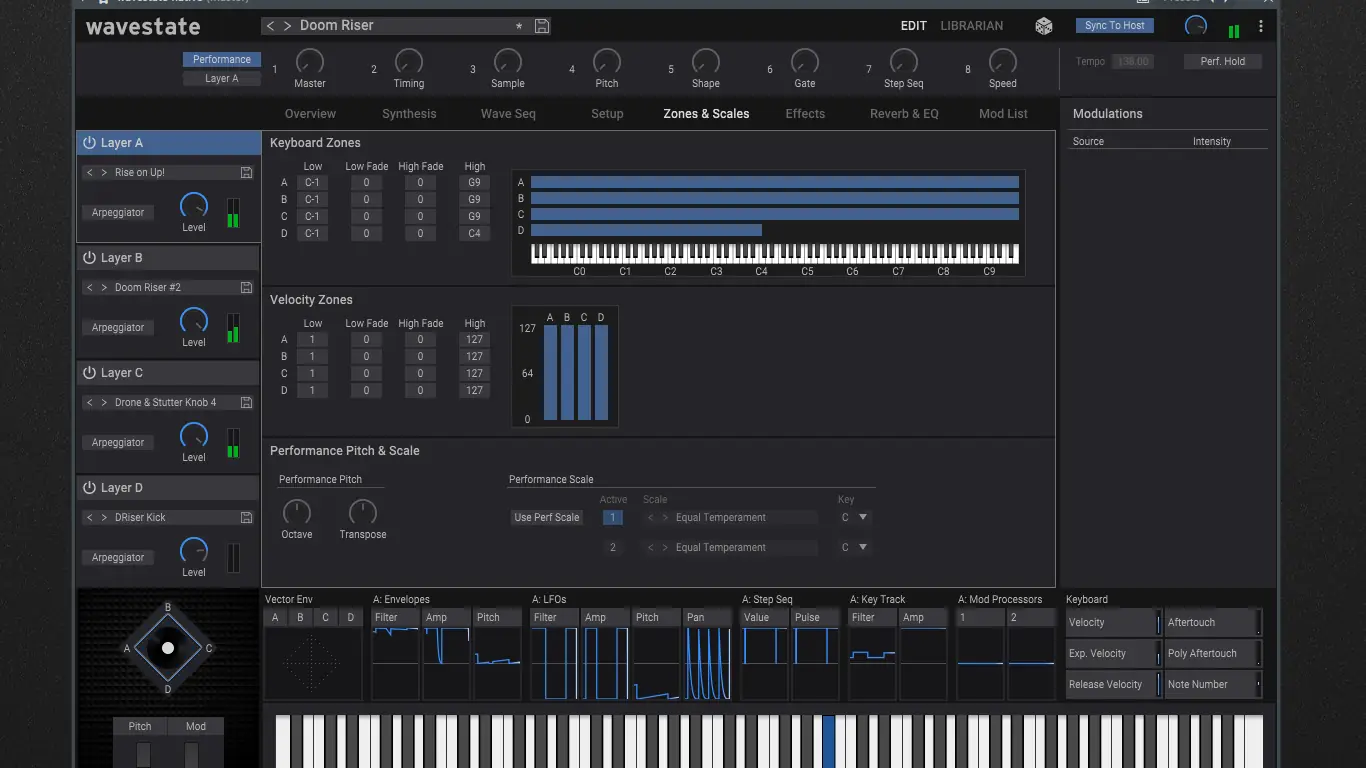This screenshot has height=768, width=1366.
Task: Select the Performance button
Action: (x=222, y=60)
